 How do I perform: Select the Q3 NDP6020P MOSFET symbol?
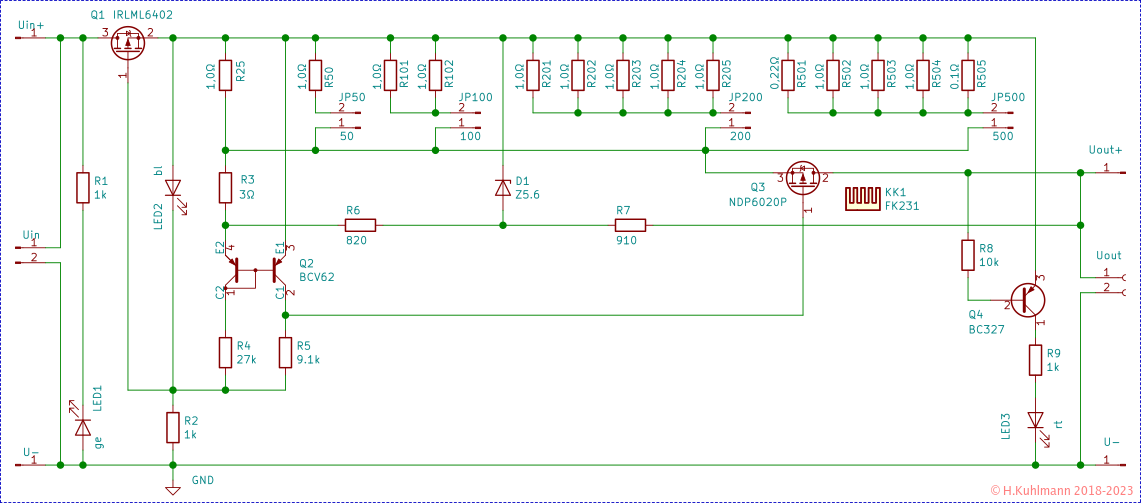point(803,177)
